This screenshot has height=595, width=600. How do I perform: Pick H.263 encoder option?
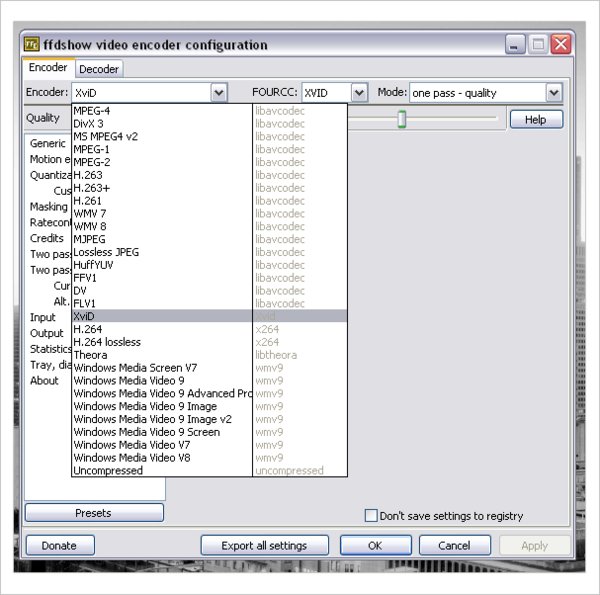[209, 175]
